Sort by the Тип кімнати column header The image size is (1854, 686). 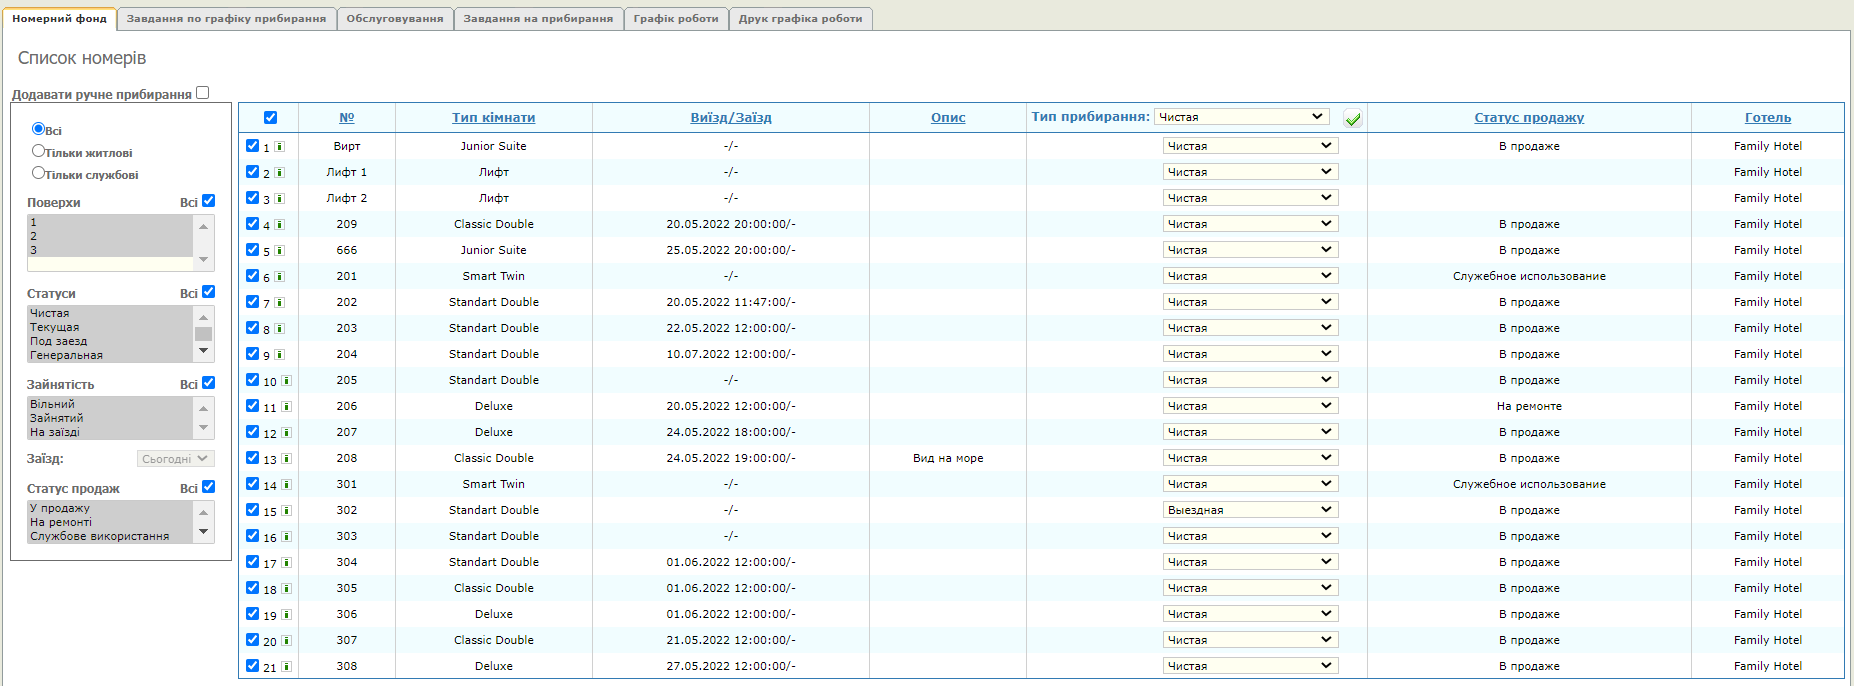(x=493, y=118)
